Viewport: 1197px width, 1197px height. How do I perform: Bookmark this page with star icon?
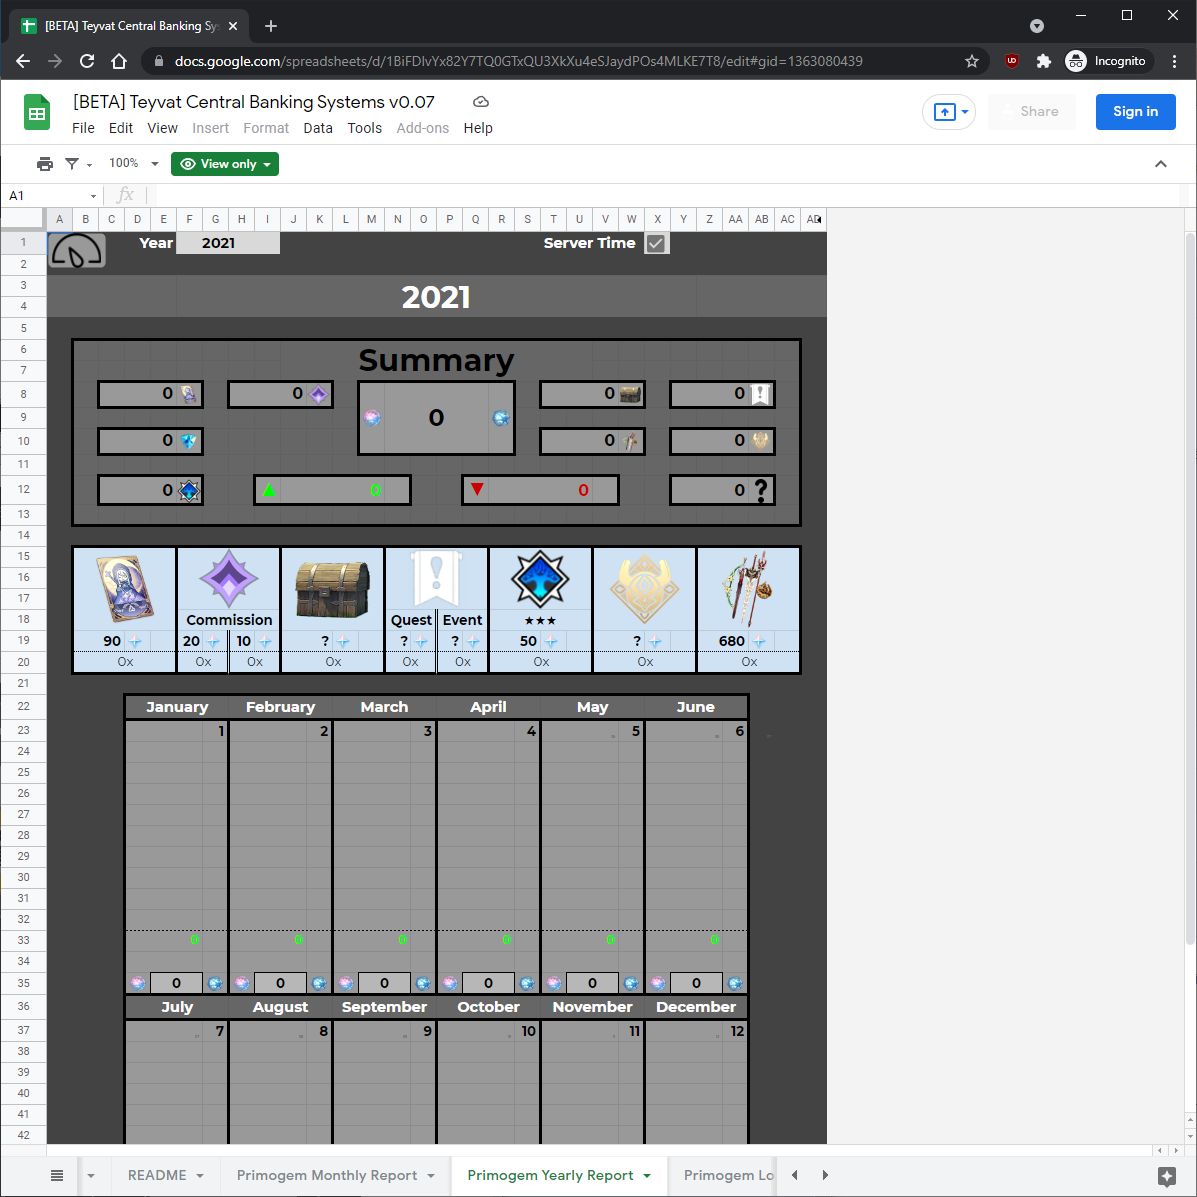click(971, 61)
